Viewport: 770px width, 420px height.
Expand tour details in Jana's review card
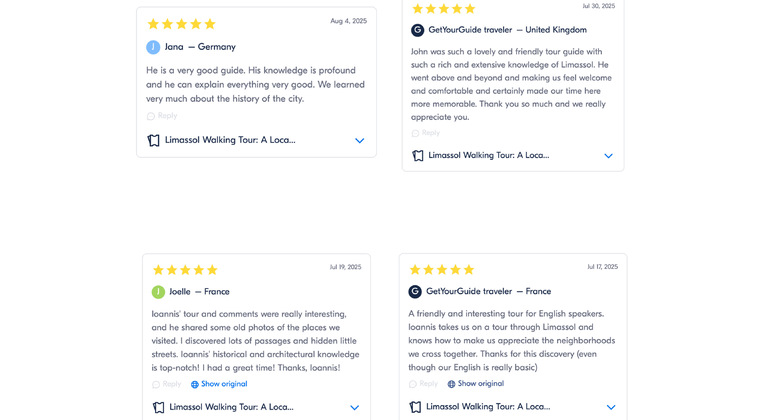(x=360, y=141)
